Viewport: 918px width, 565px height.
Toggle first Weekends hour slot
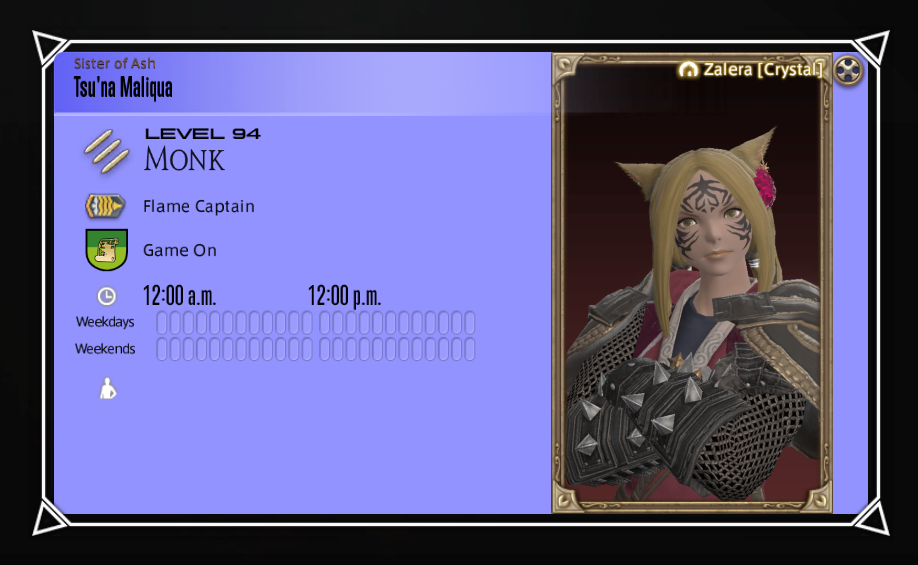(162, 350)
